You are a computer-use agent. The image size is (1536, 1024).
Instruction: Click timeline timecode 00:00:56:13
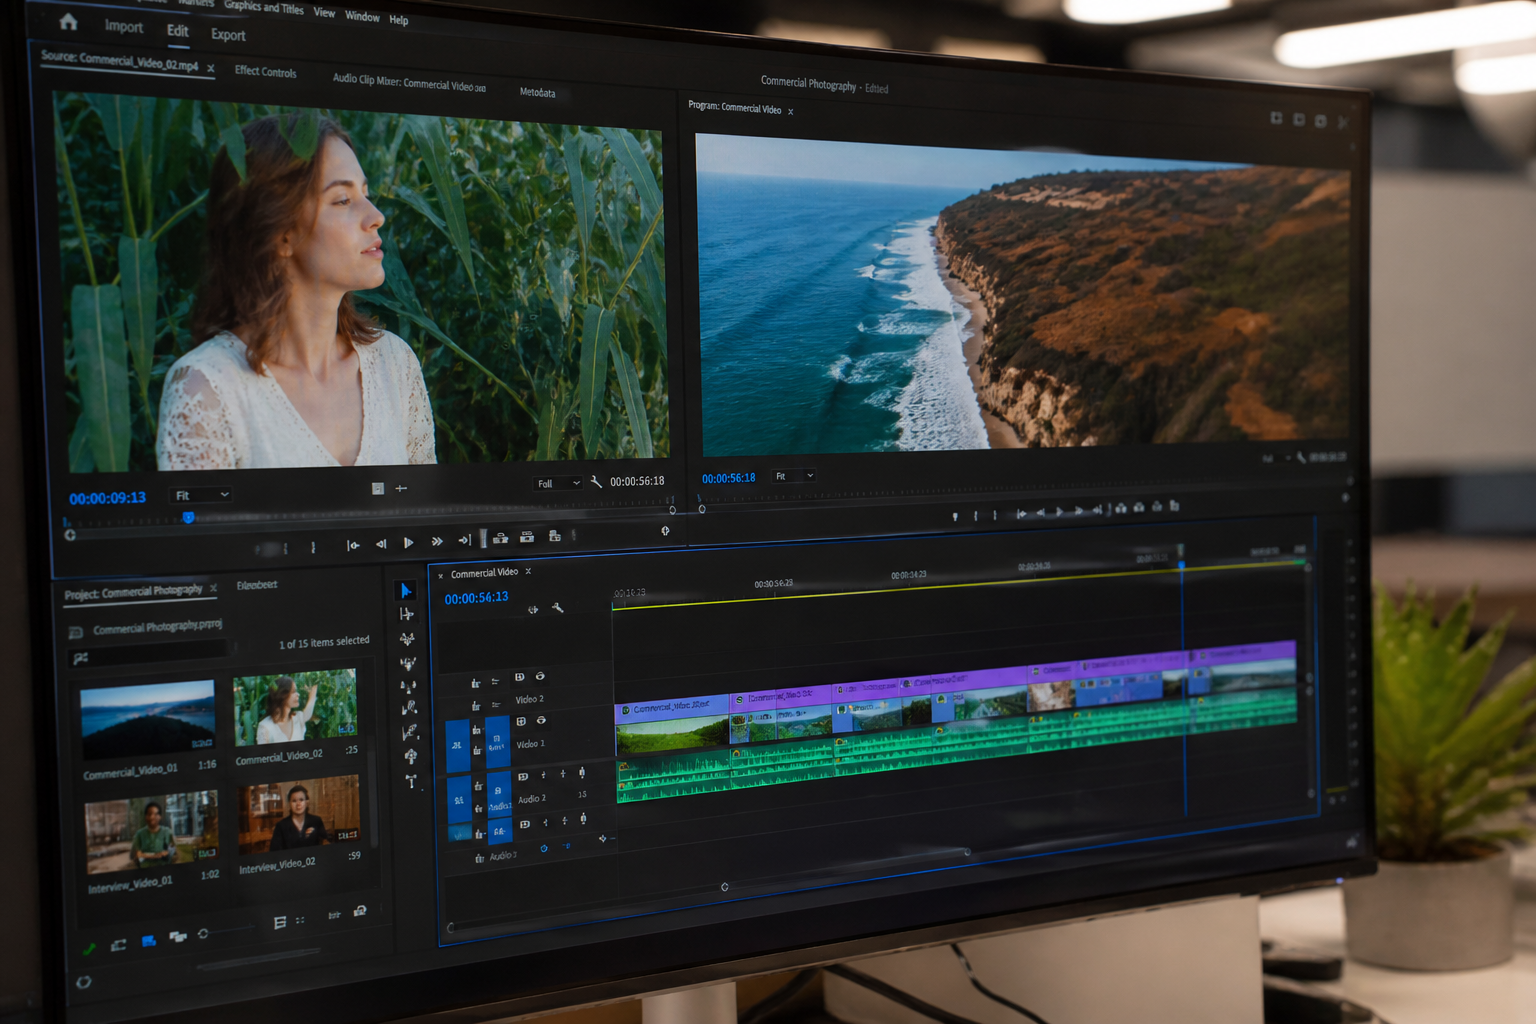[x=476, y=598]
